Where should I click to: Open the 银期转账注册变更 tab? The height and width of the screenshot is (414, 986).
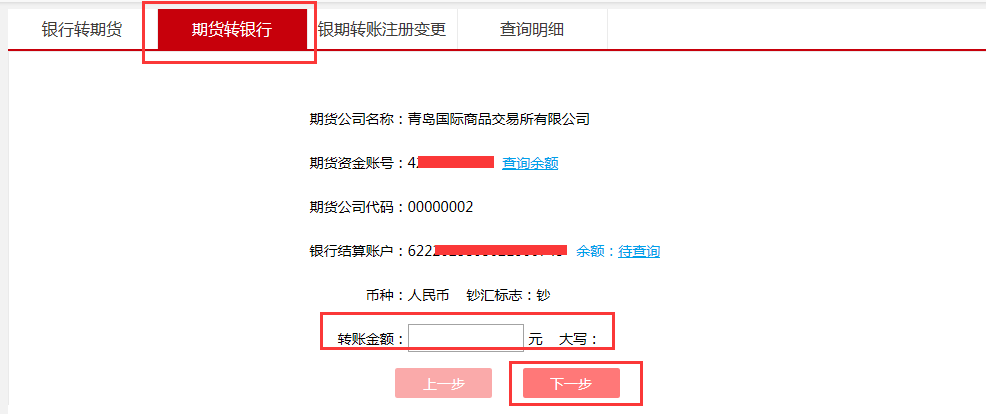pyautogui.click(x=382, y=30)
